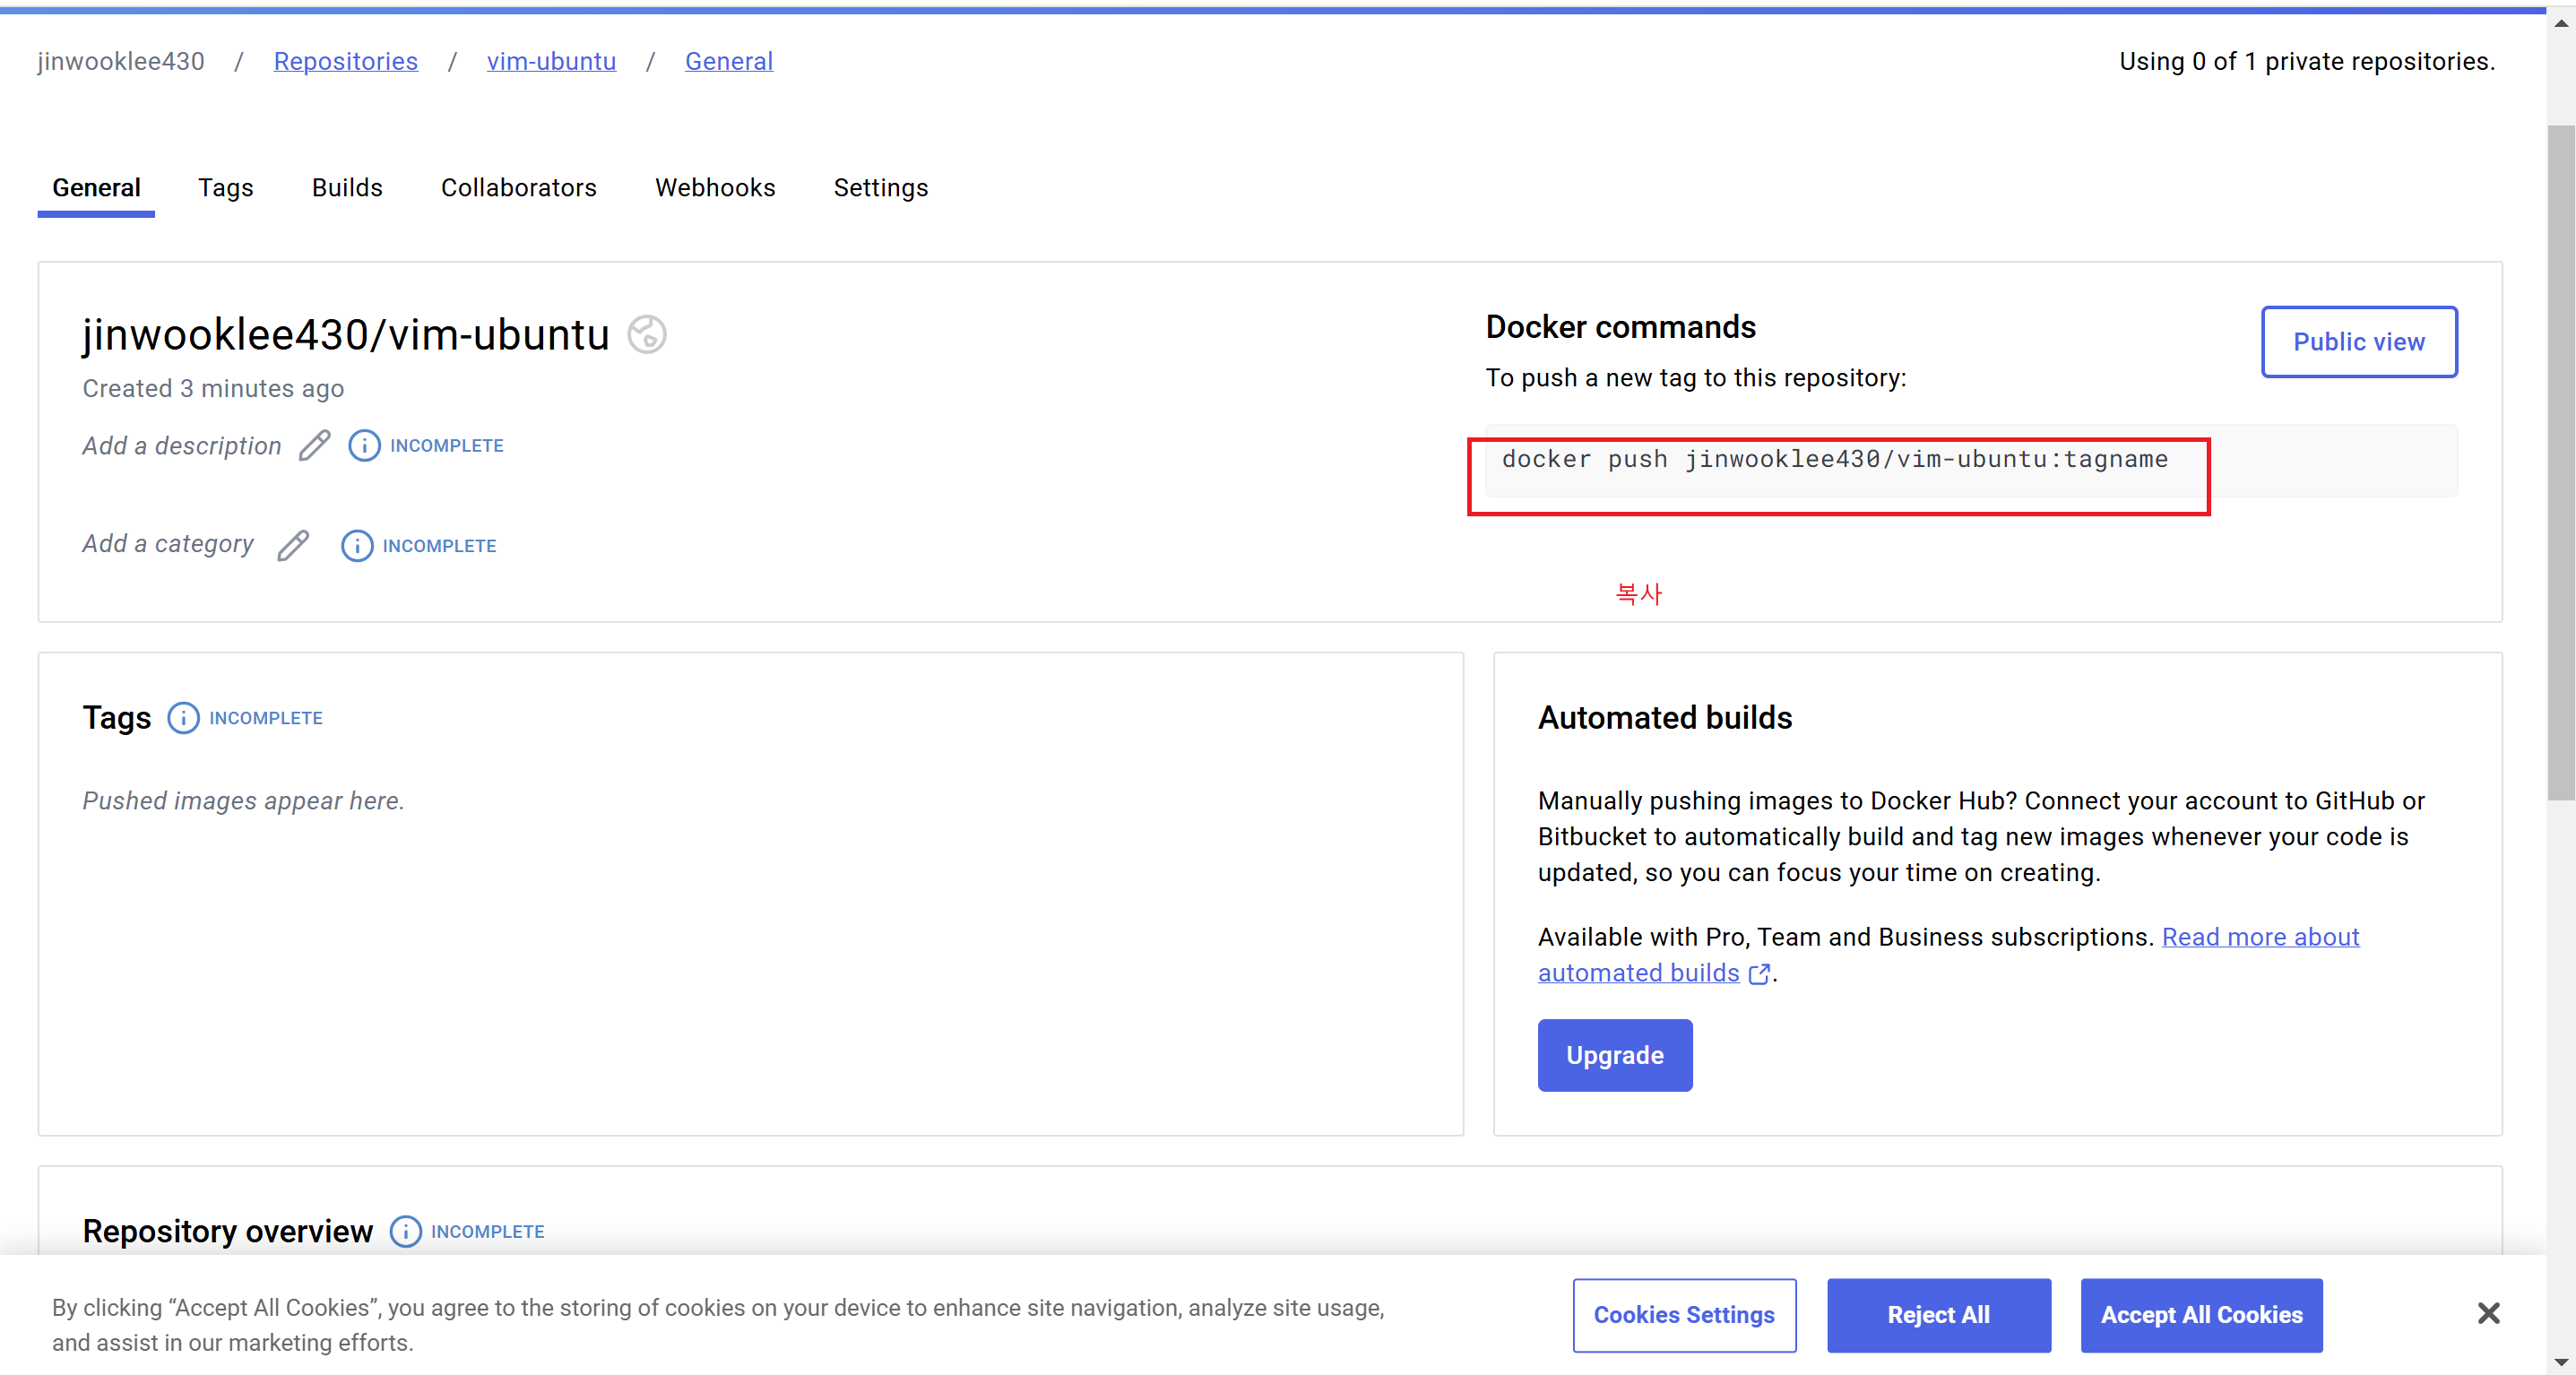
Task: Click the pencil icon beside Add a description
Action: click(x=314, y=445)
